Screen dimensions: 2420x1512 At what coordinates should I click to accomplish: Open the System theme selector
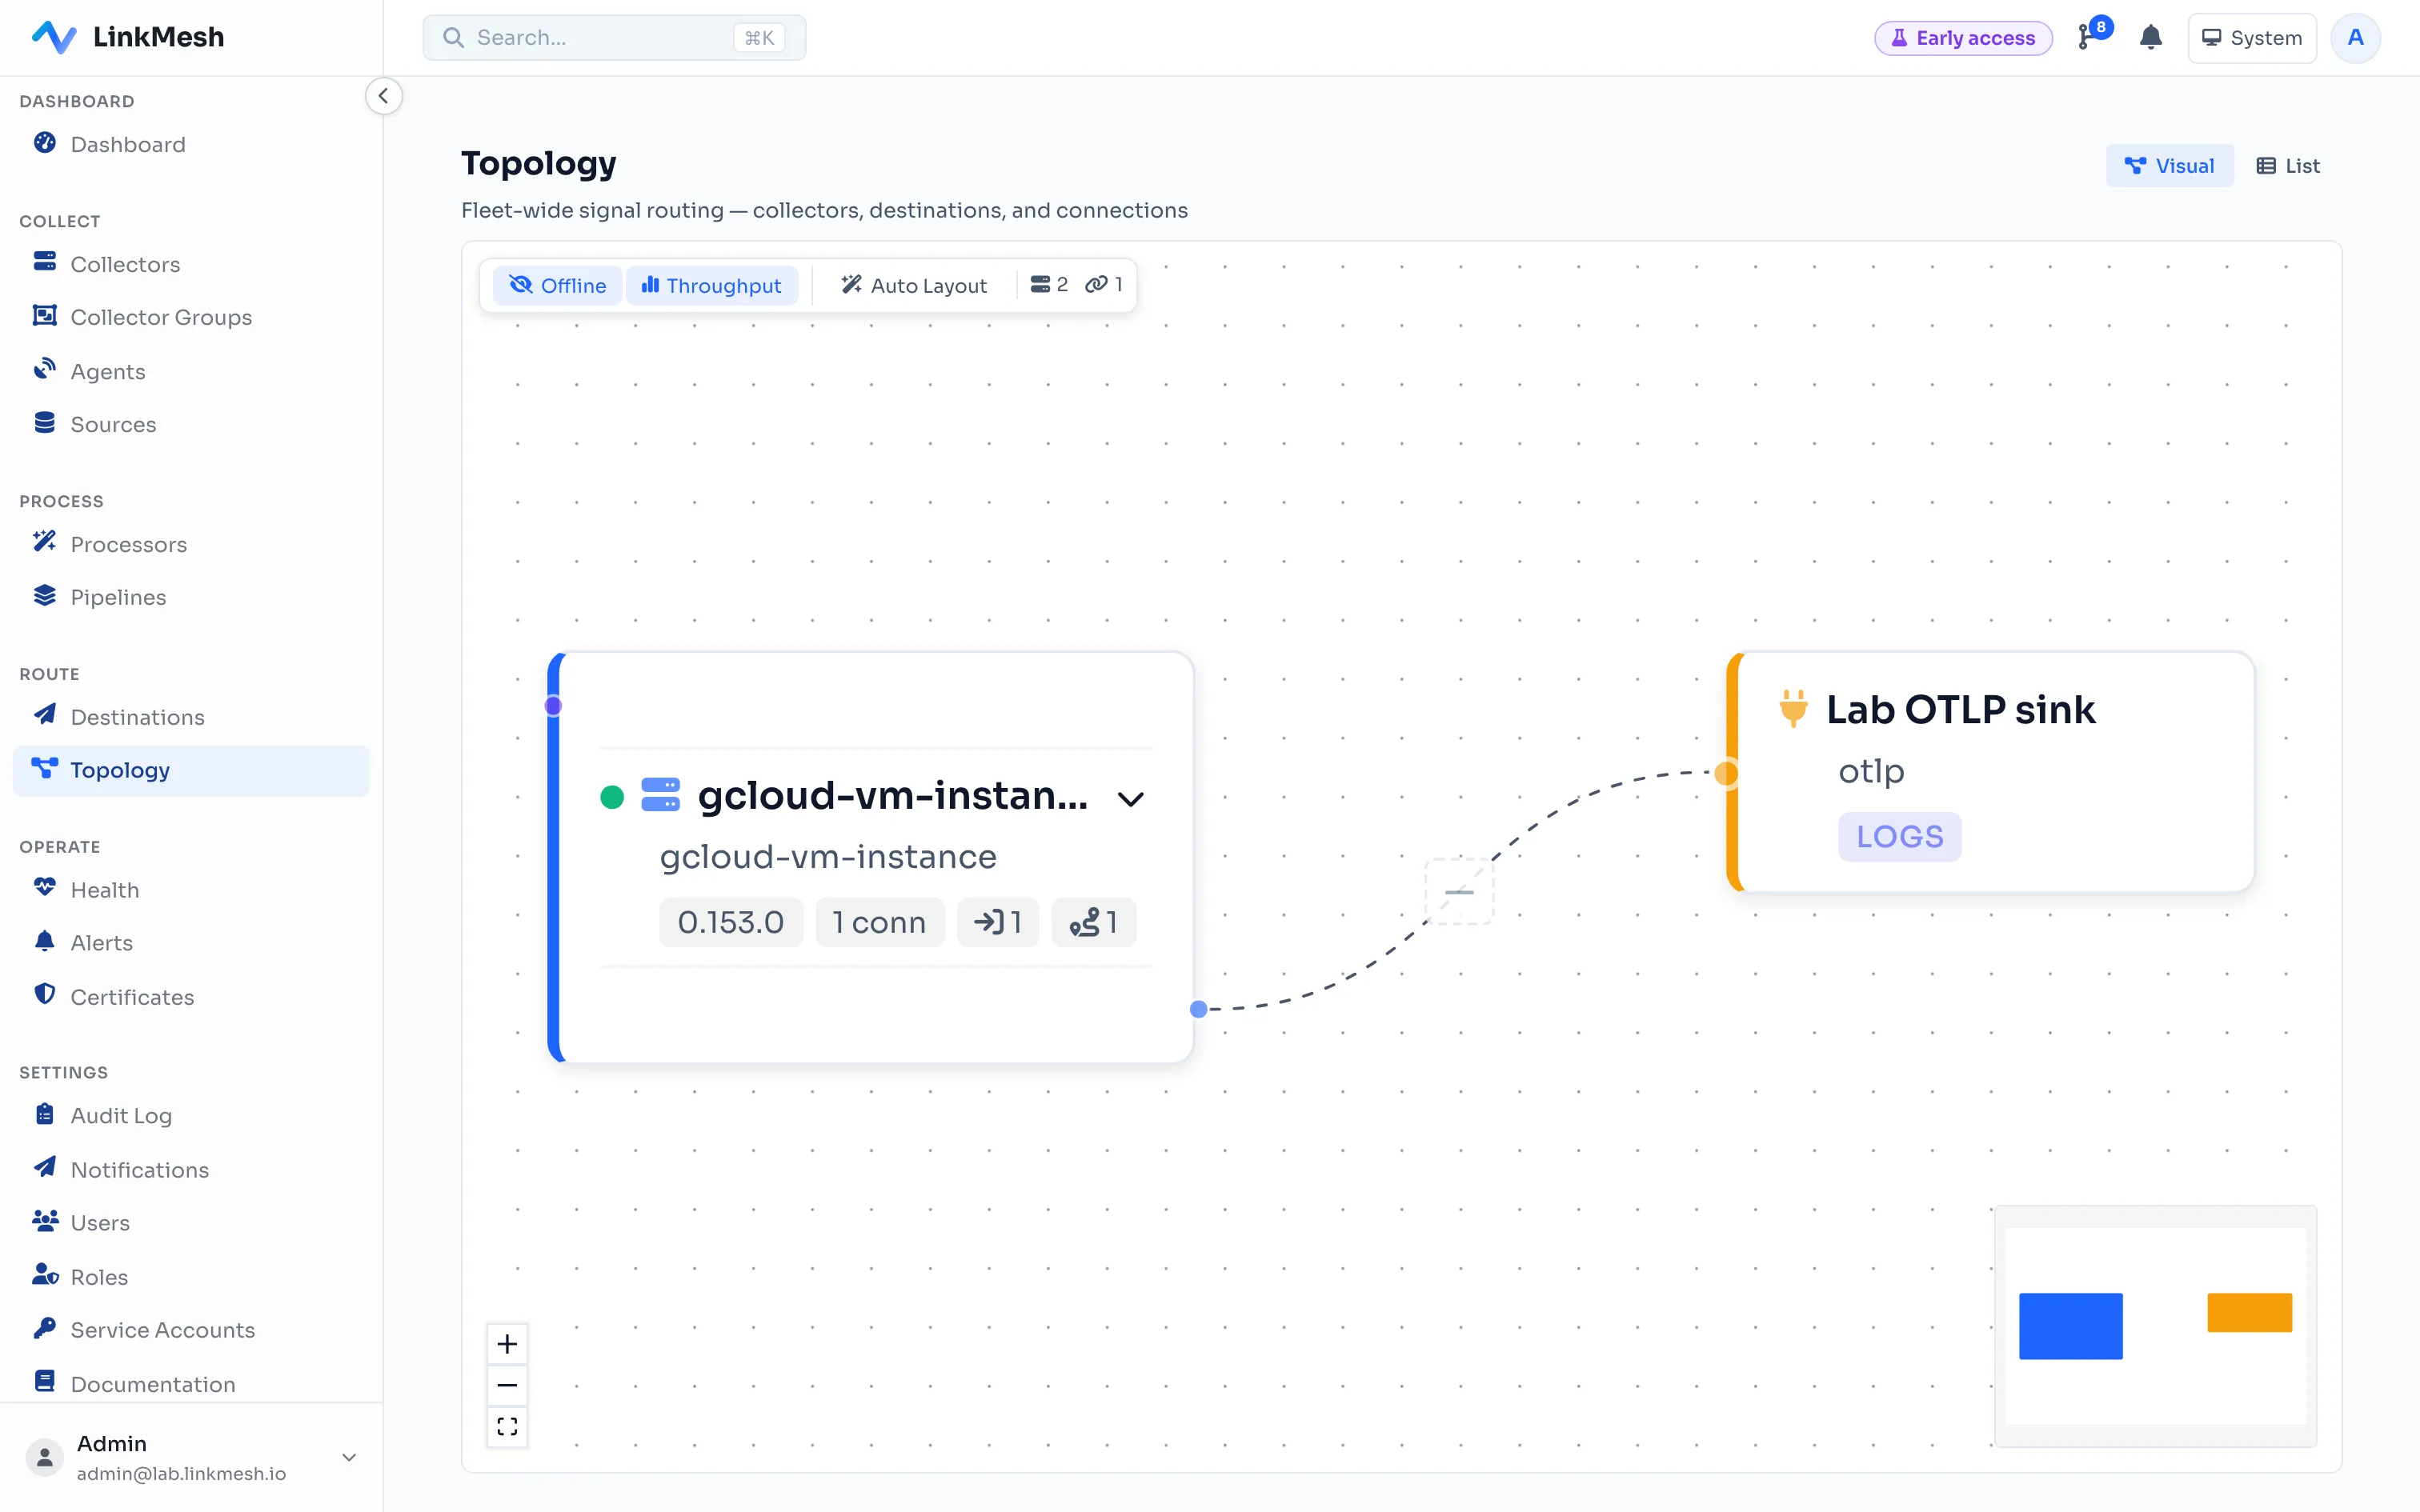tap(2252, 38)
